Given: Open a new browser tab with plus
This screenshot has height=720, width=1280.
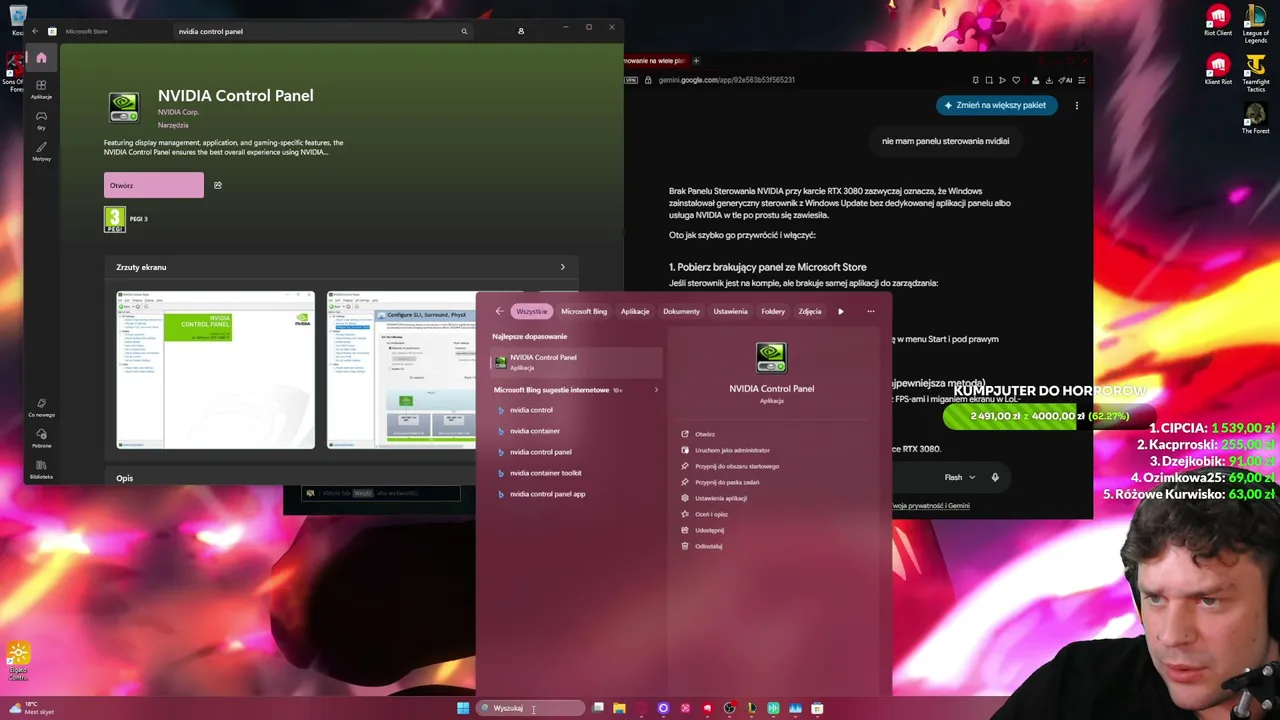Looking at the screenshot, I should point(696,60).
